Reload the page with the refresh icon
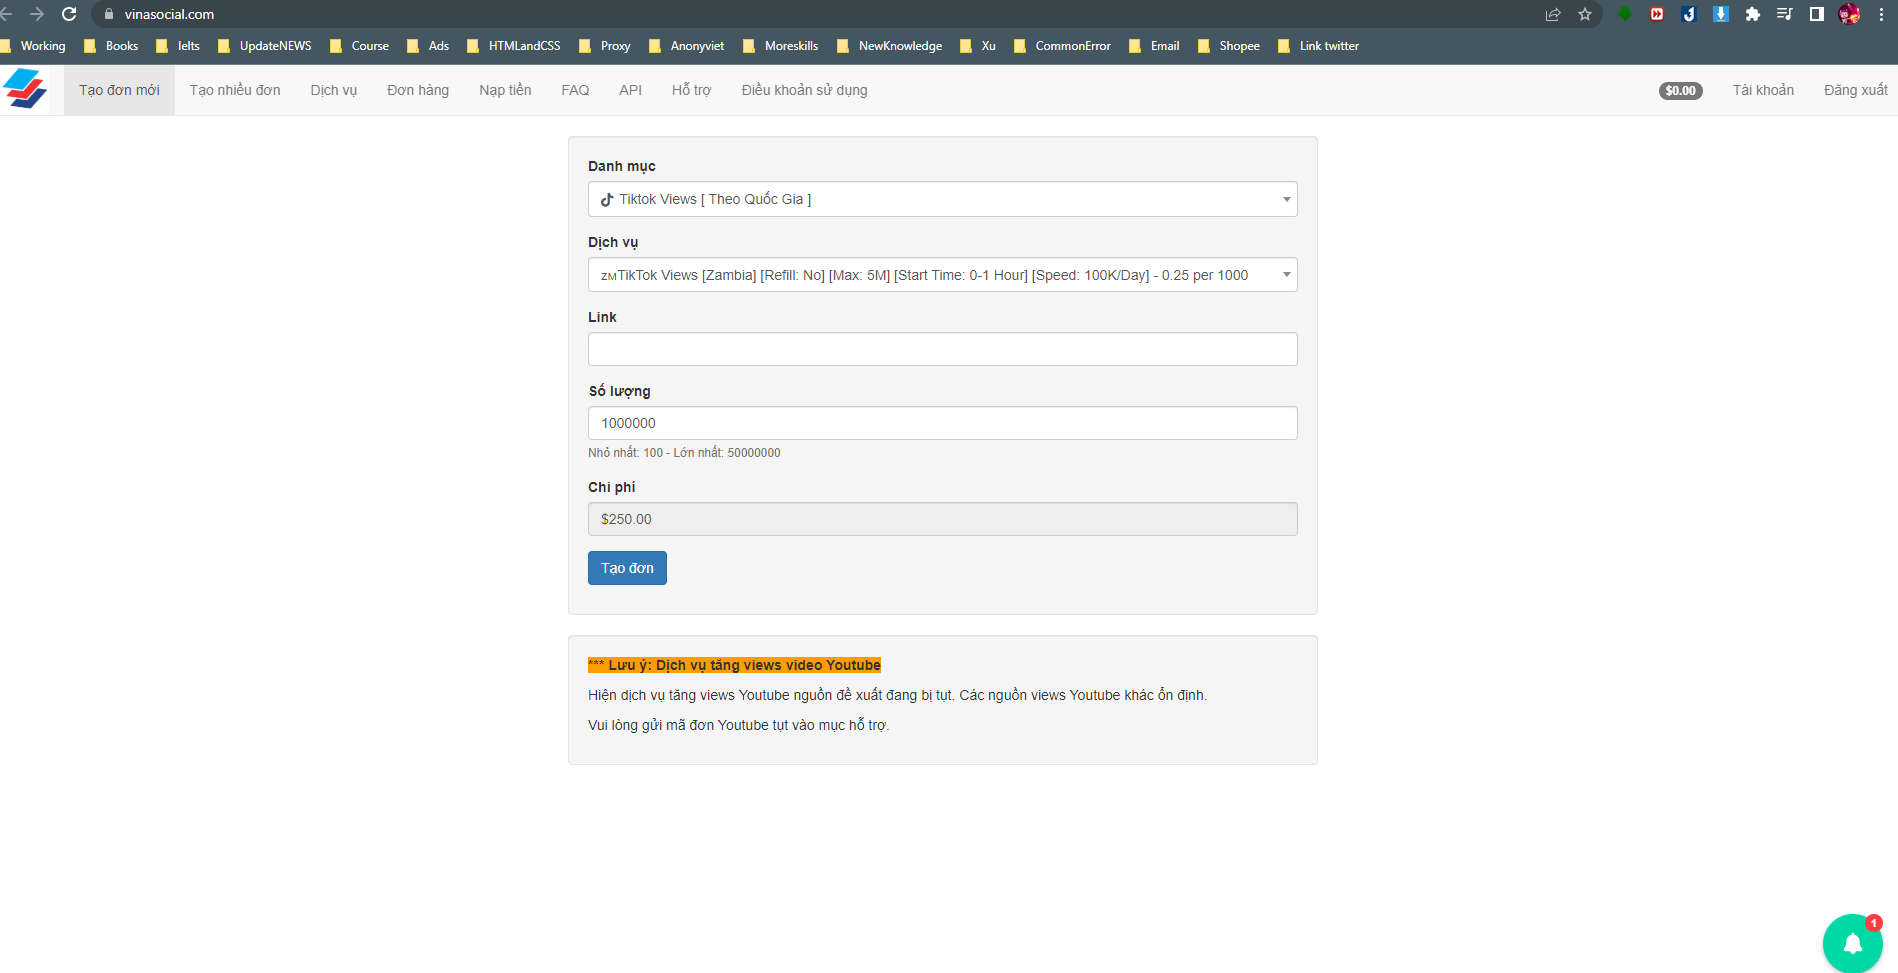This screenshot has height=973, width=1898. pos(69,14)
